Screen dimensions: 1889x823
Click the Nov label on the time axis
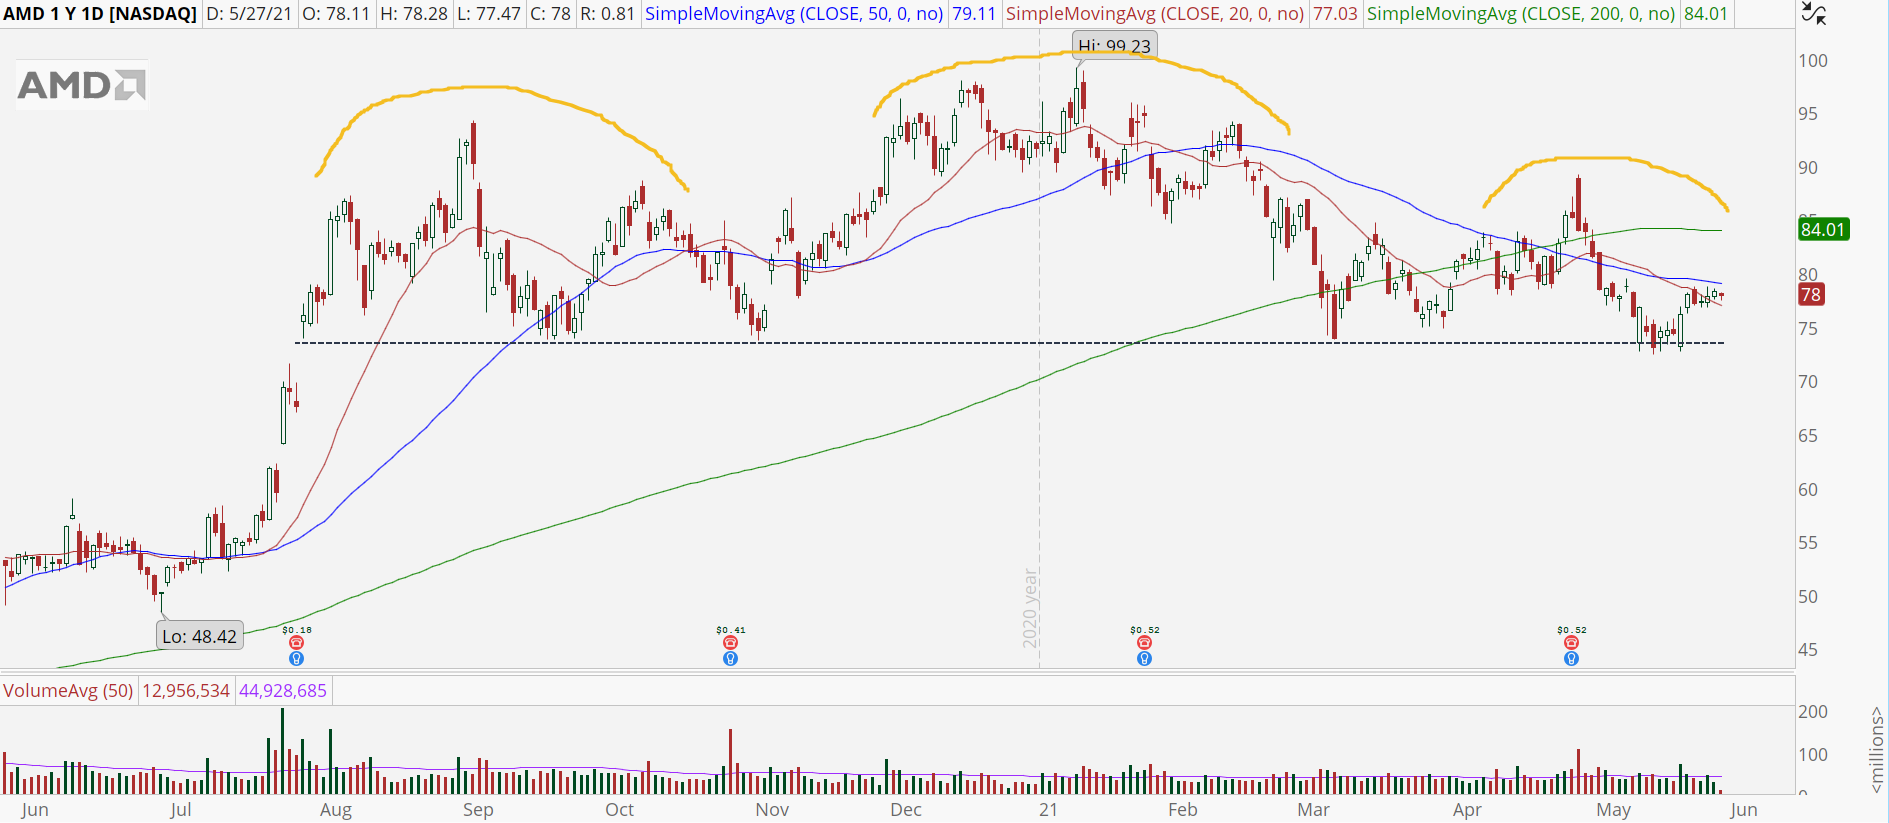[x=772, y=810]
